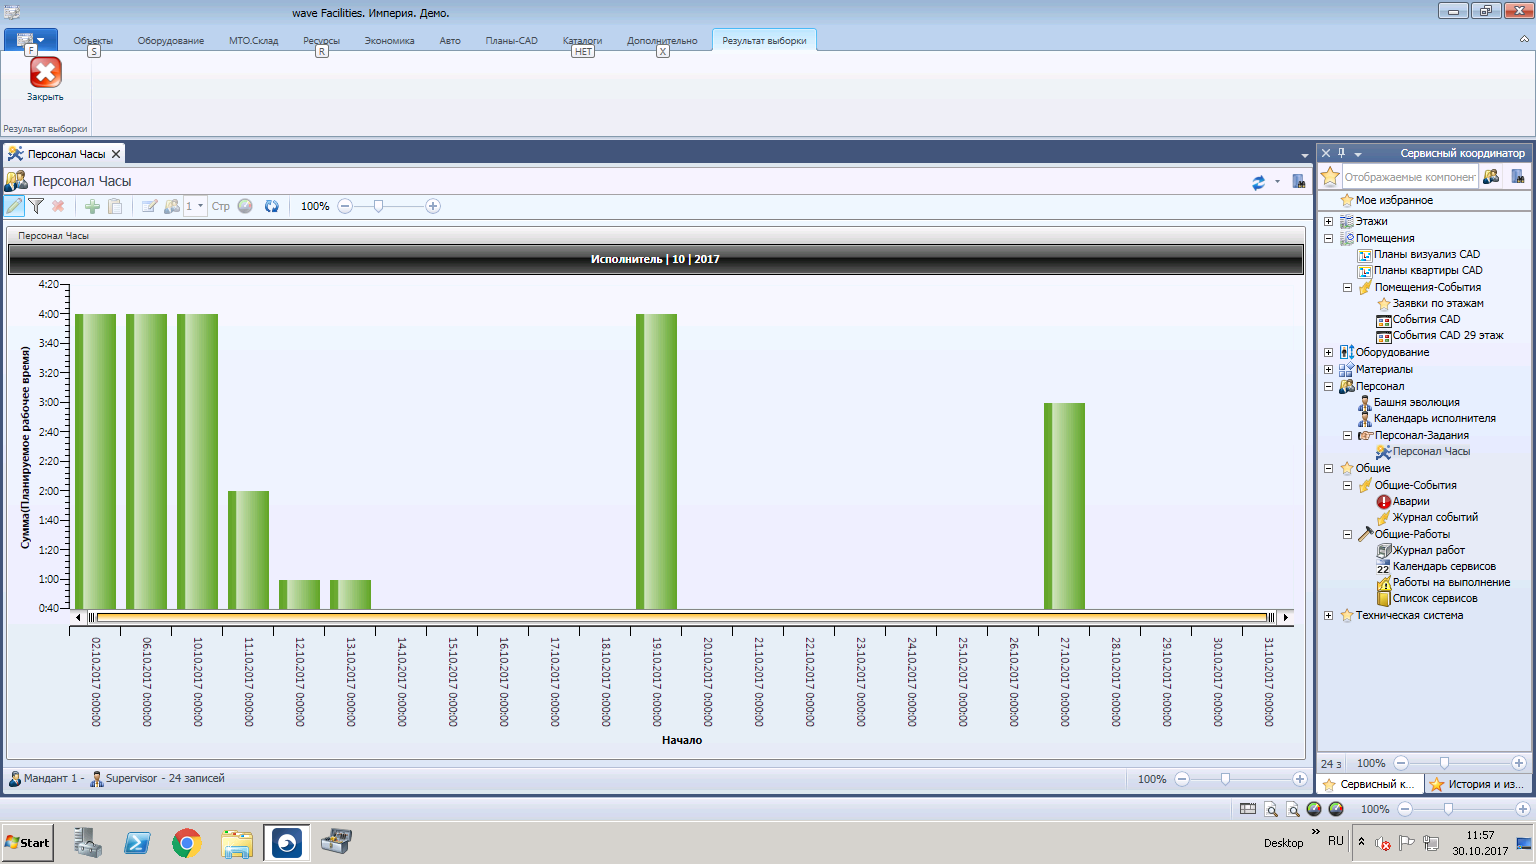The image size is (1536, 864).
Task: Click the second gauge icon in bottom bar
Action: [x=1336, y=809]
